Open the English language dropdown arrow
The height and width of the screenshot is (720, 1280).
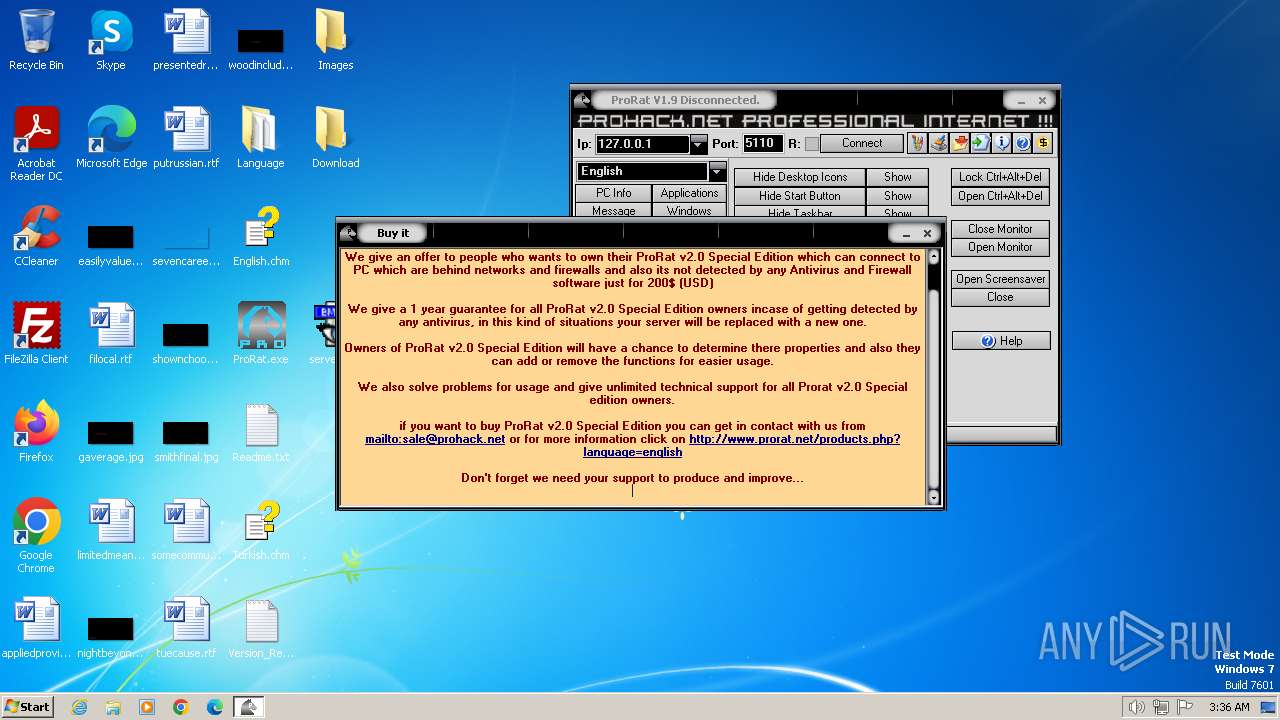pos(716,171)
